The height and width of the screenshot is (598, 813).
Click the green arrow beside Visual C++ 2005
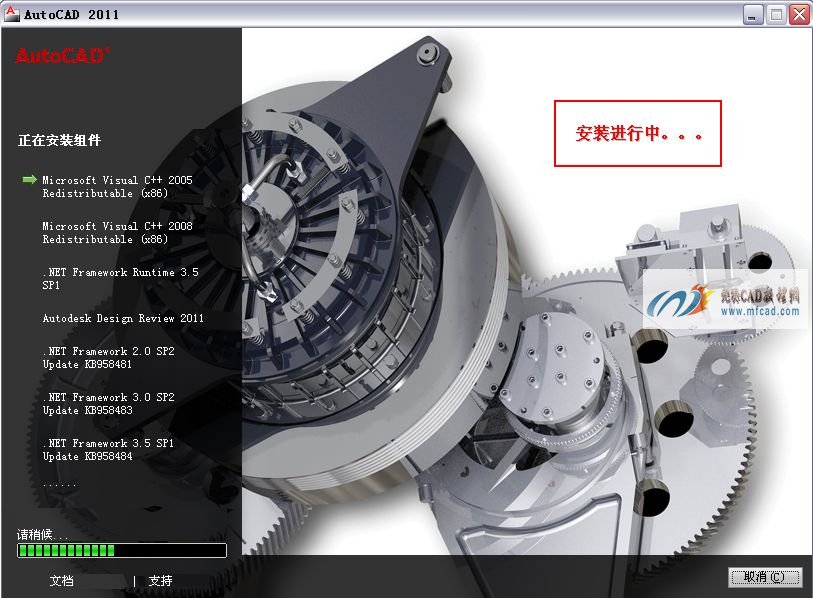pos(30,179)
